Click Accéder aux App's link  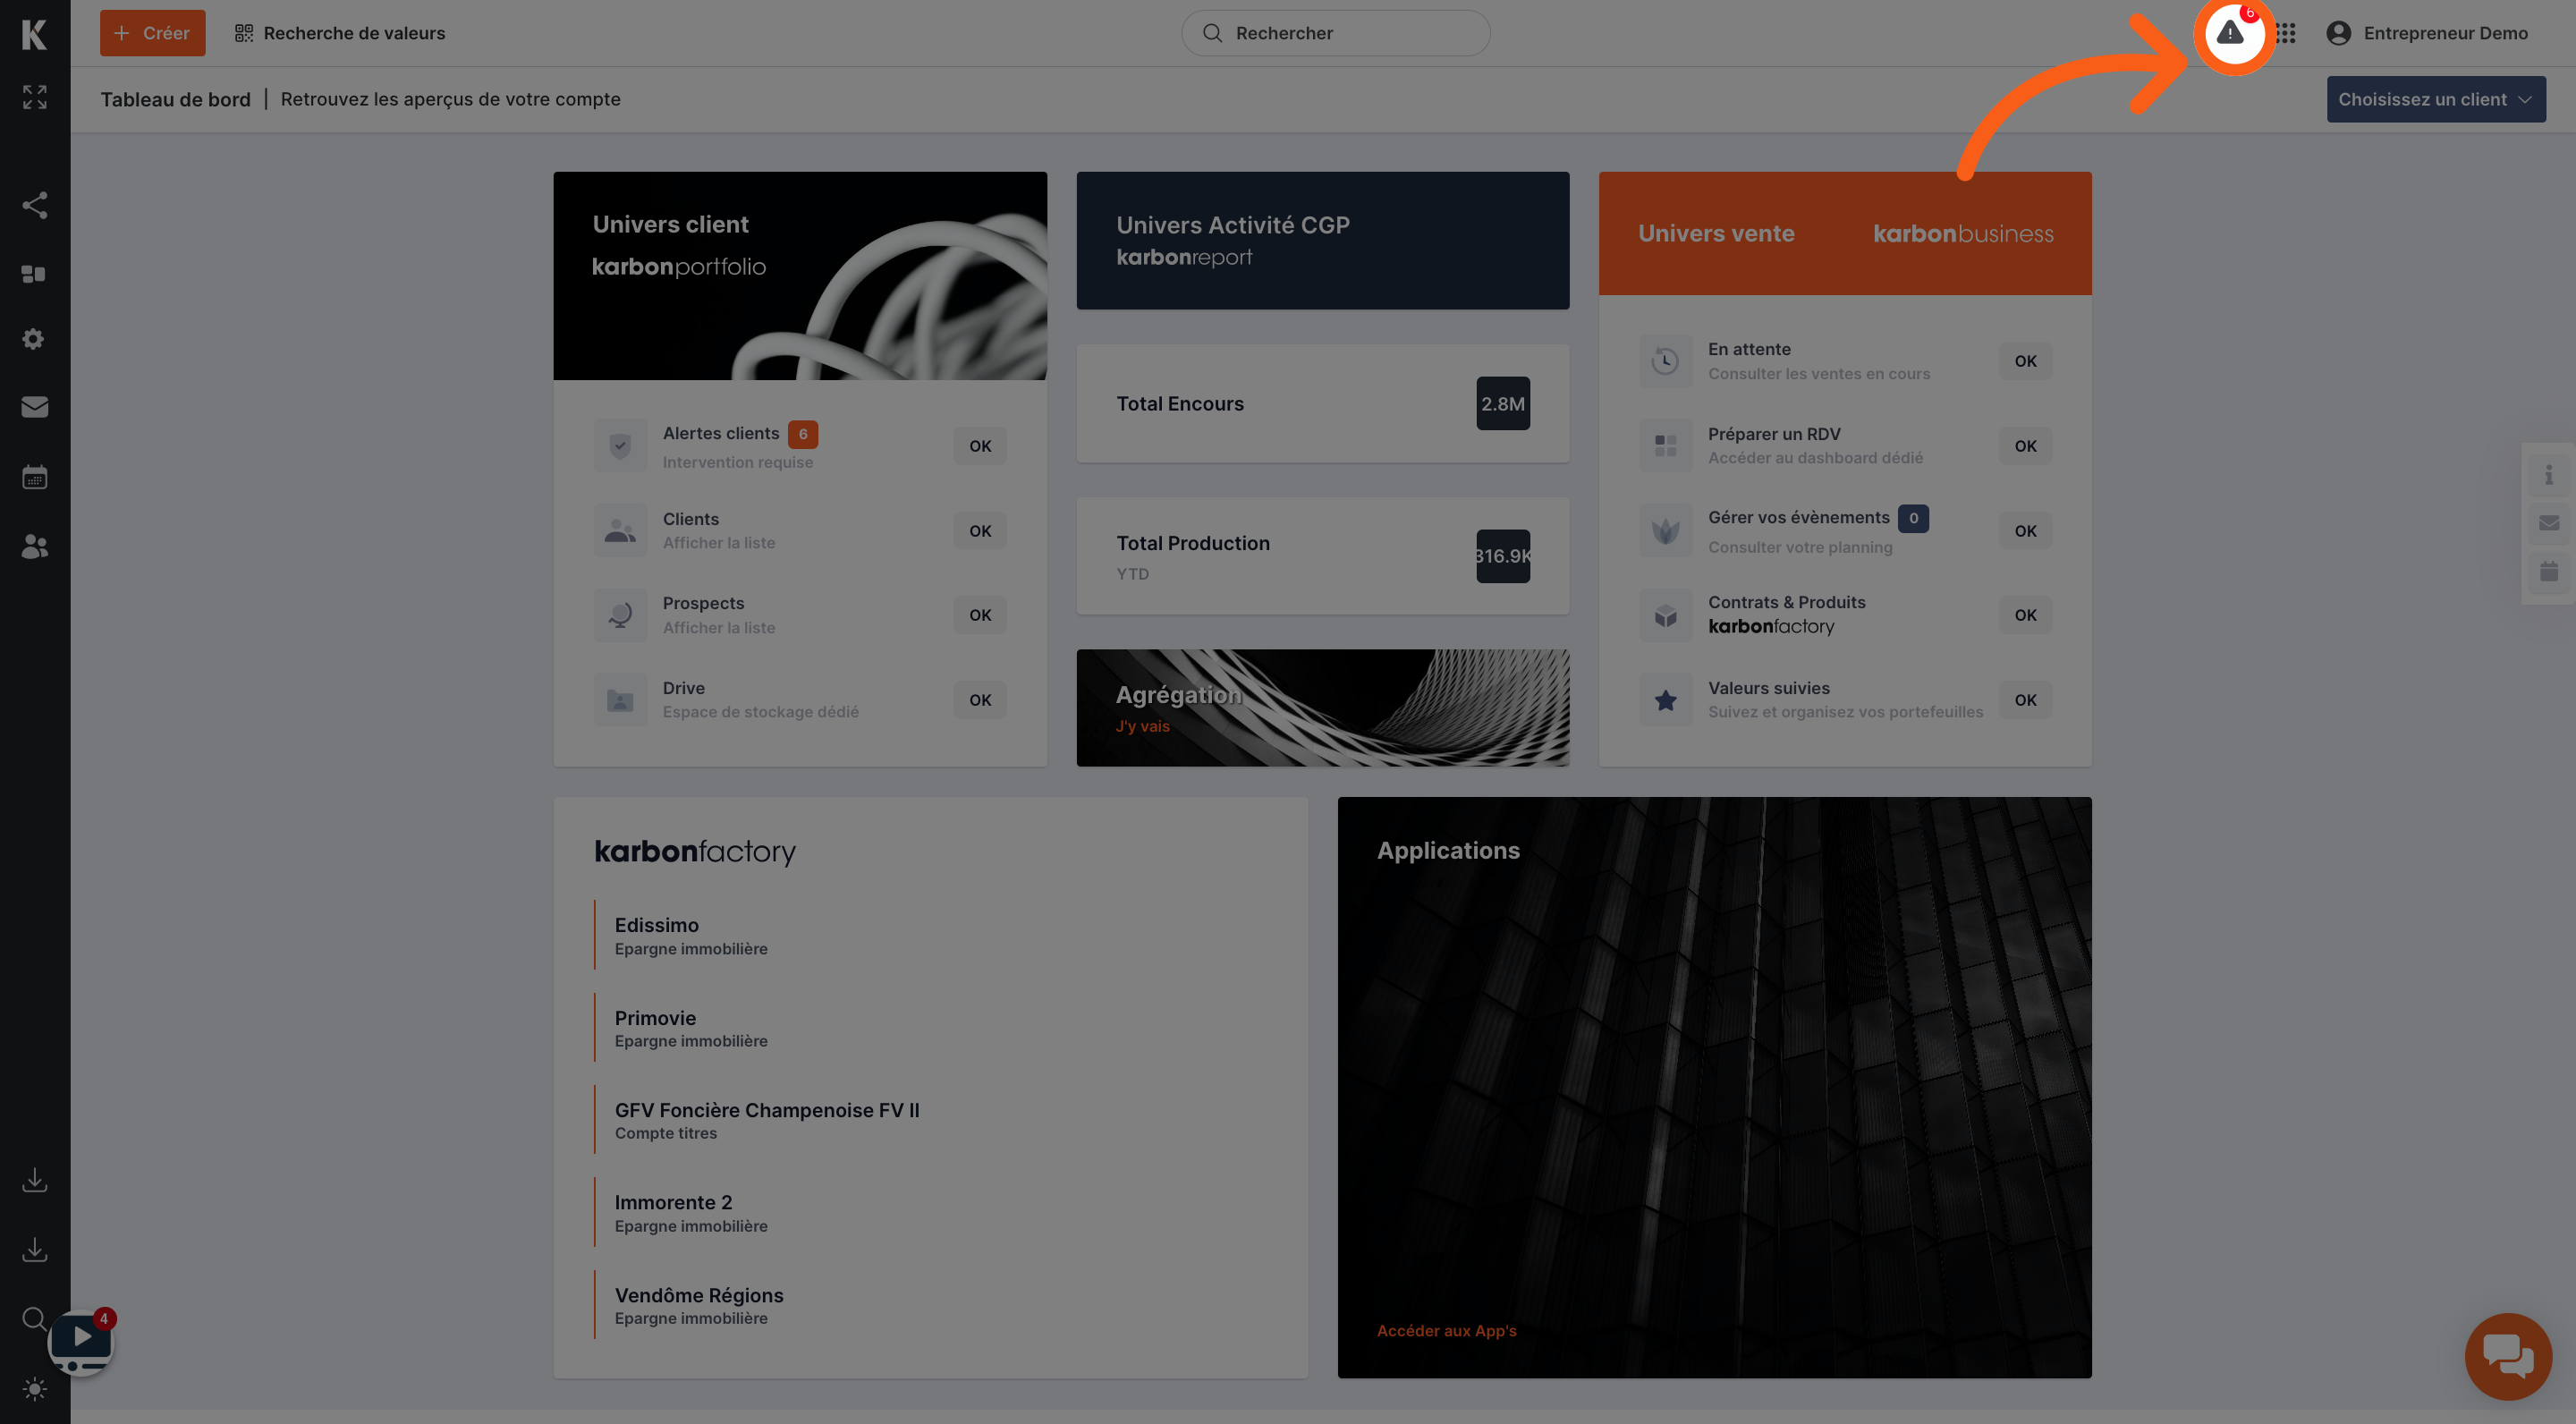[x=1445, y=1331]
